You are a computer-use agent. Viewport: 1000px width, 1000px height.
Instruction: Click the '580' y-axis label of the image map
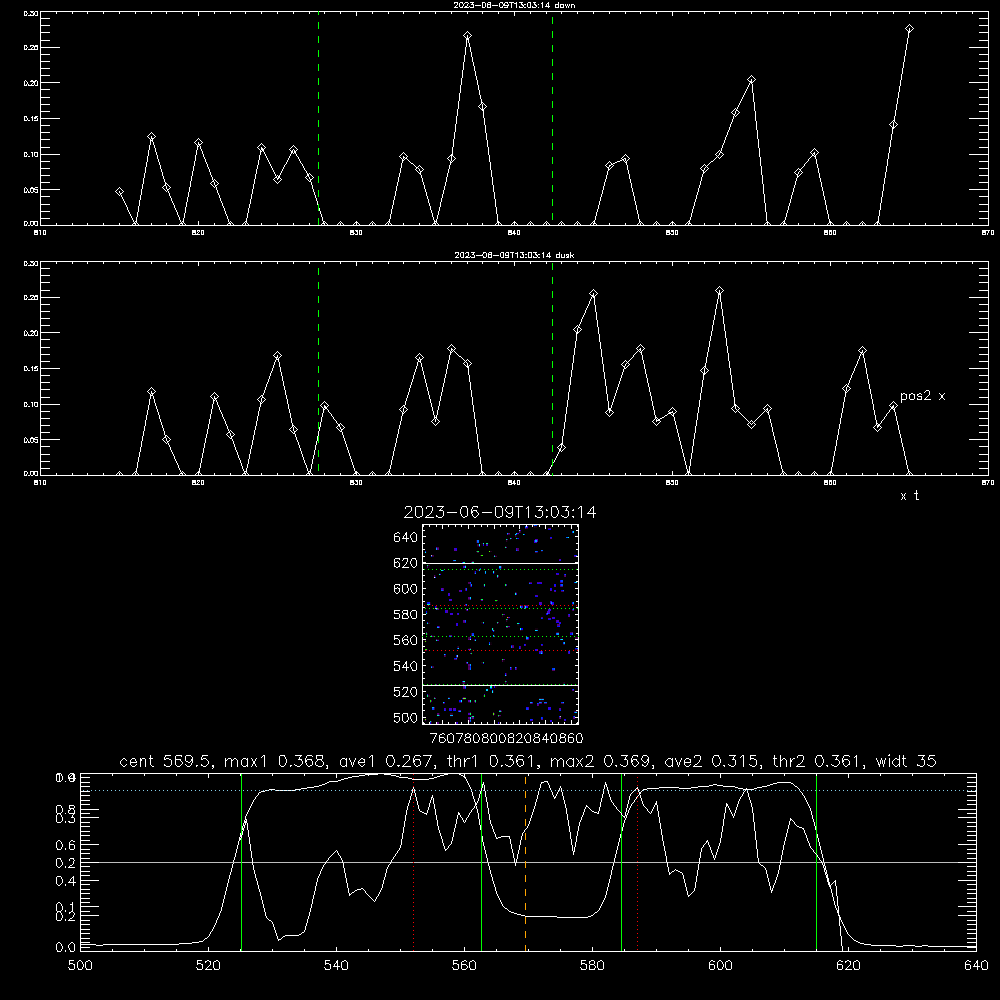[x=406, y=615]
